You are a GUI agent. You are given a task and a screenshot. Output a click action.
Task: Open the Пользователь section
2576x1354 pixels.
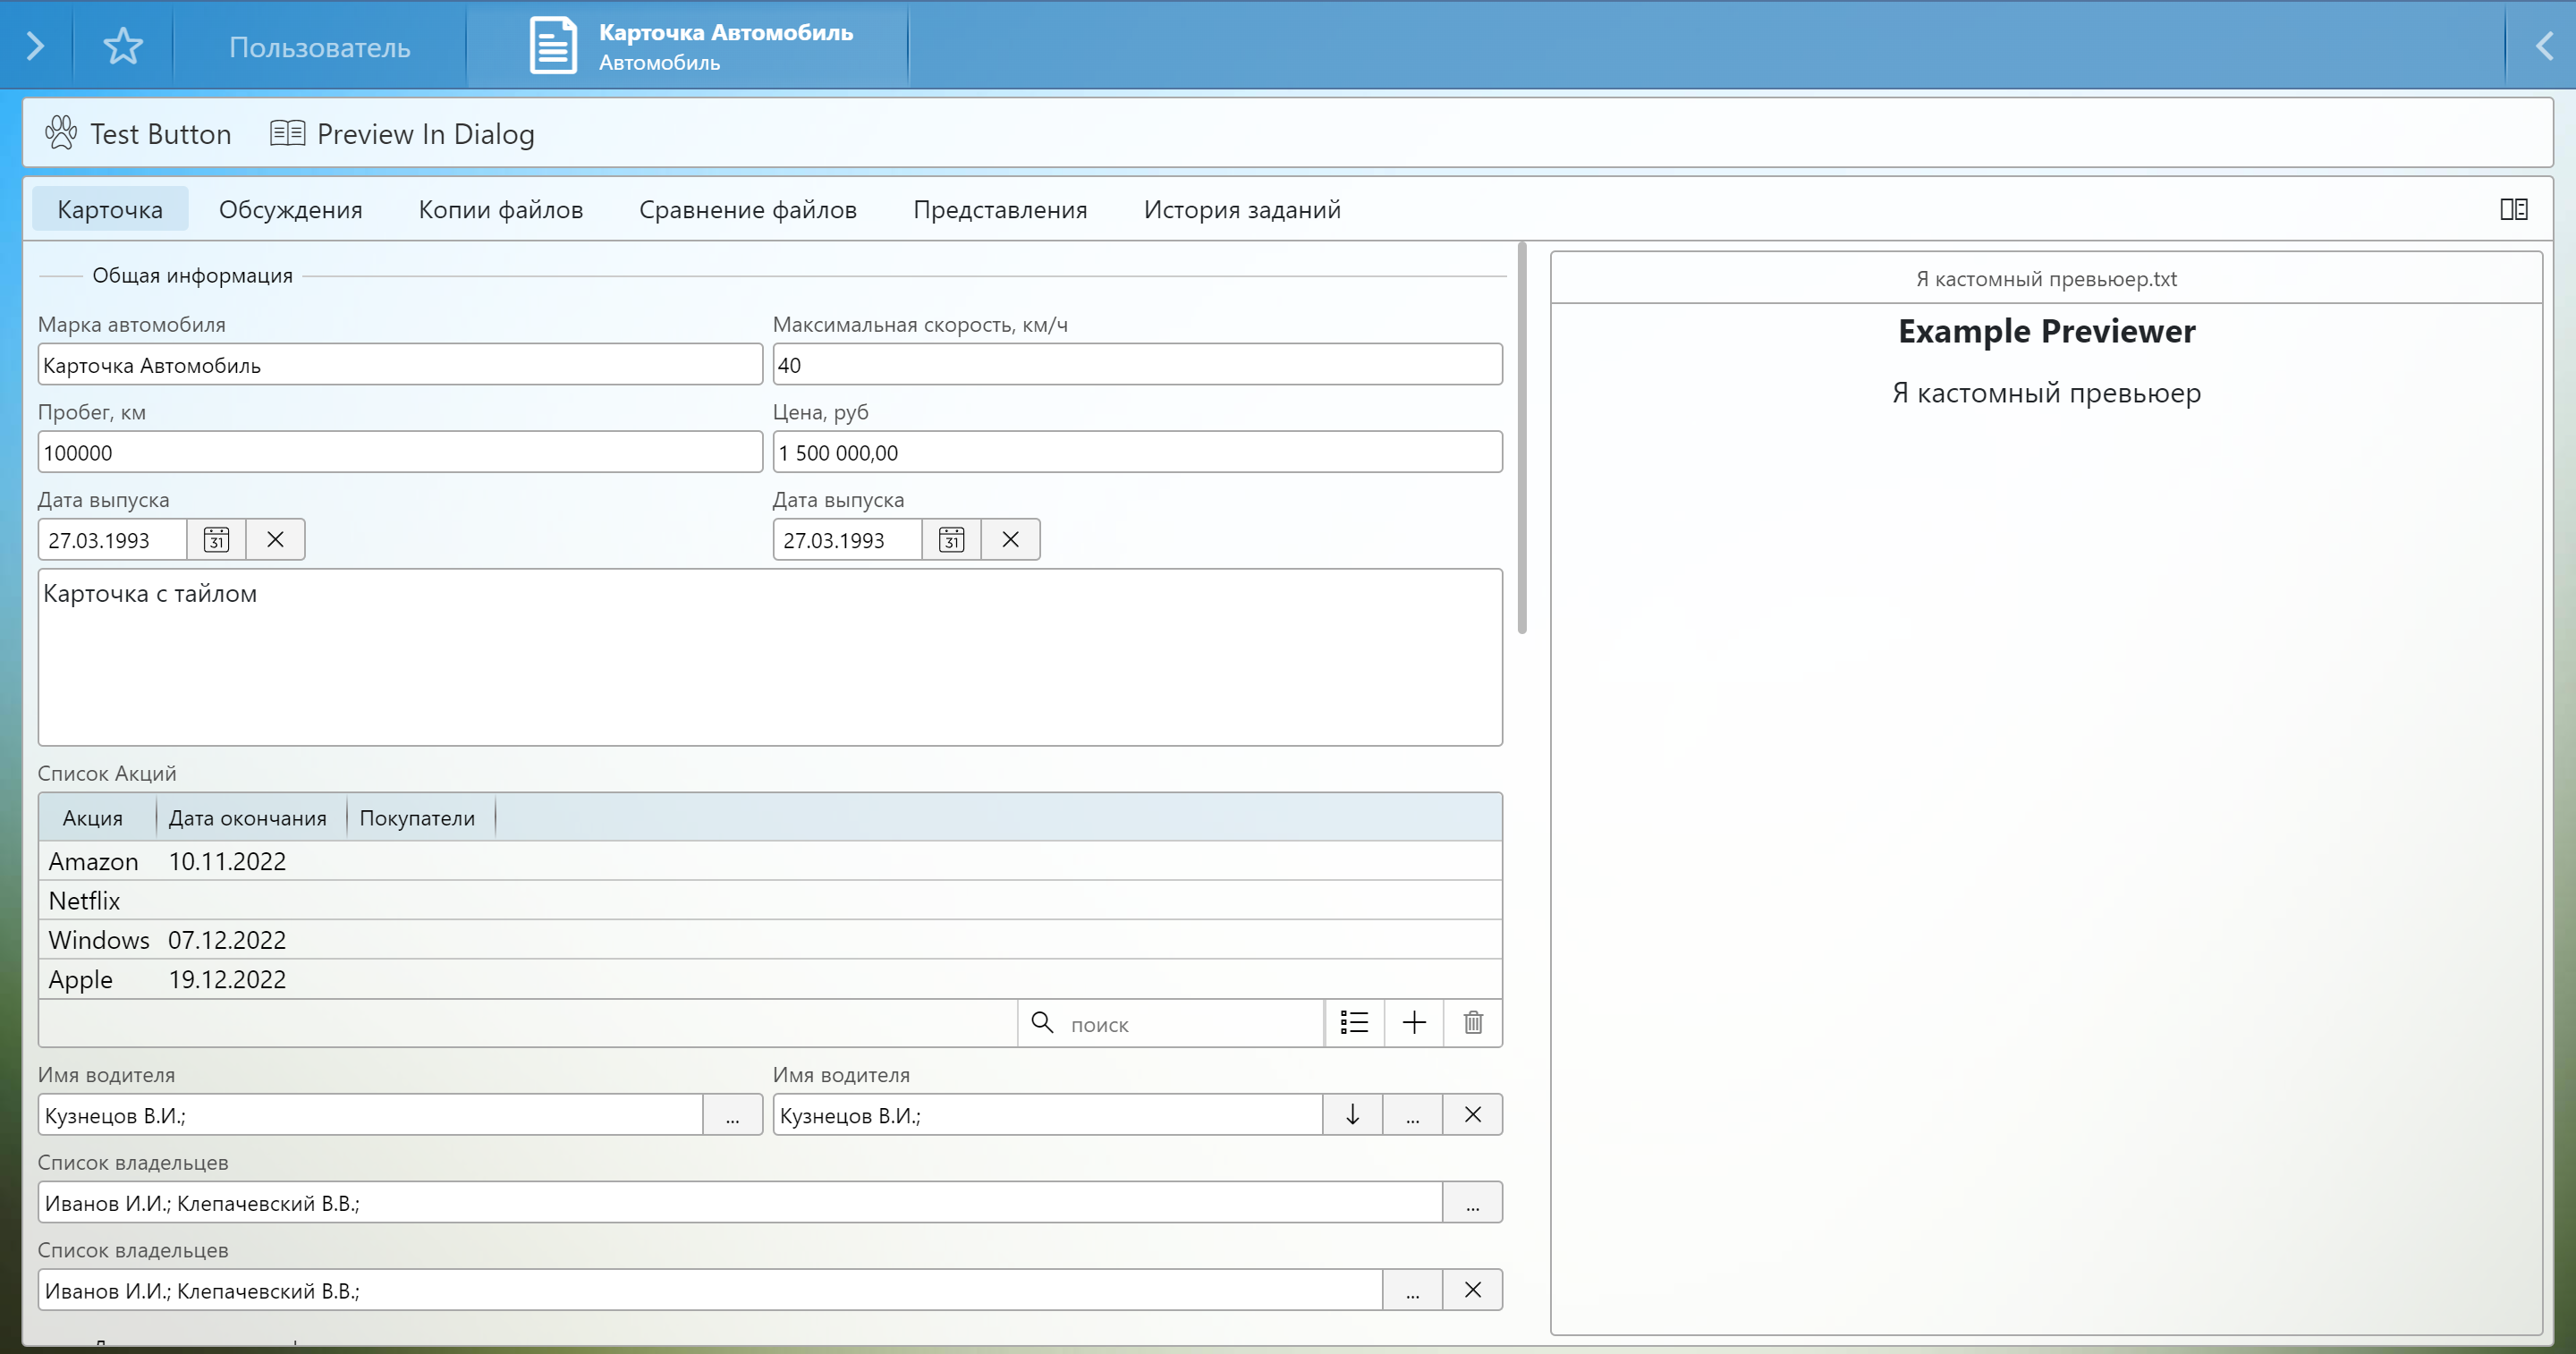pos(319,47)
